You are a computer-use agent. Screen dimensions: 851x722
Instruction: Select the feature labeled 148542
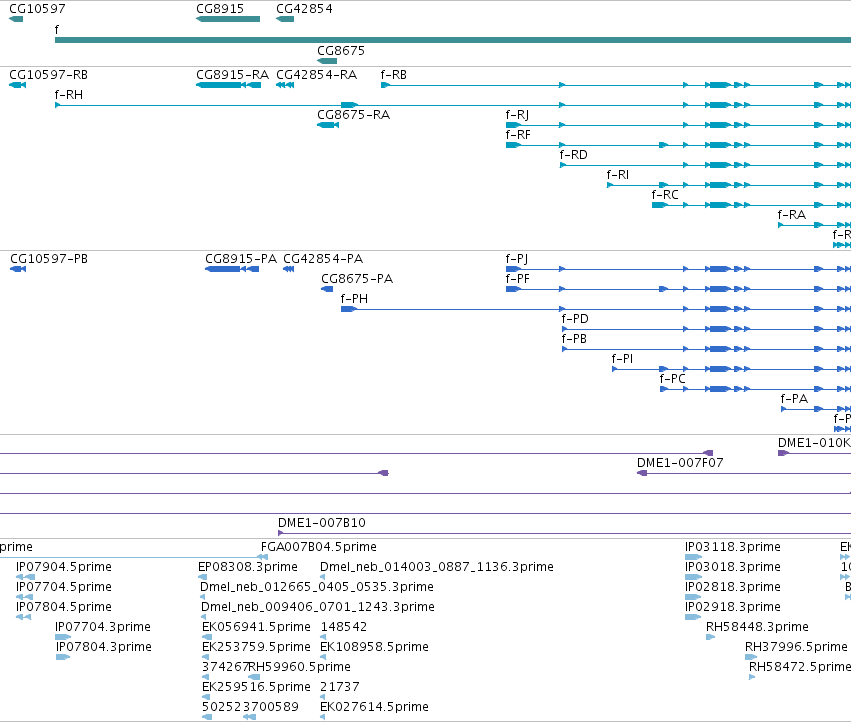click(x=344, y=627)
